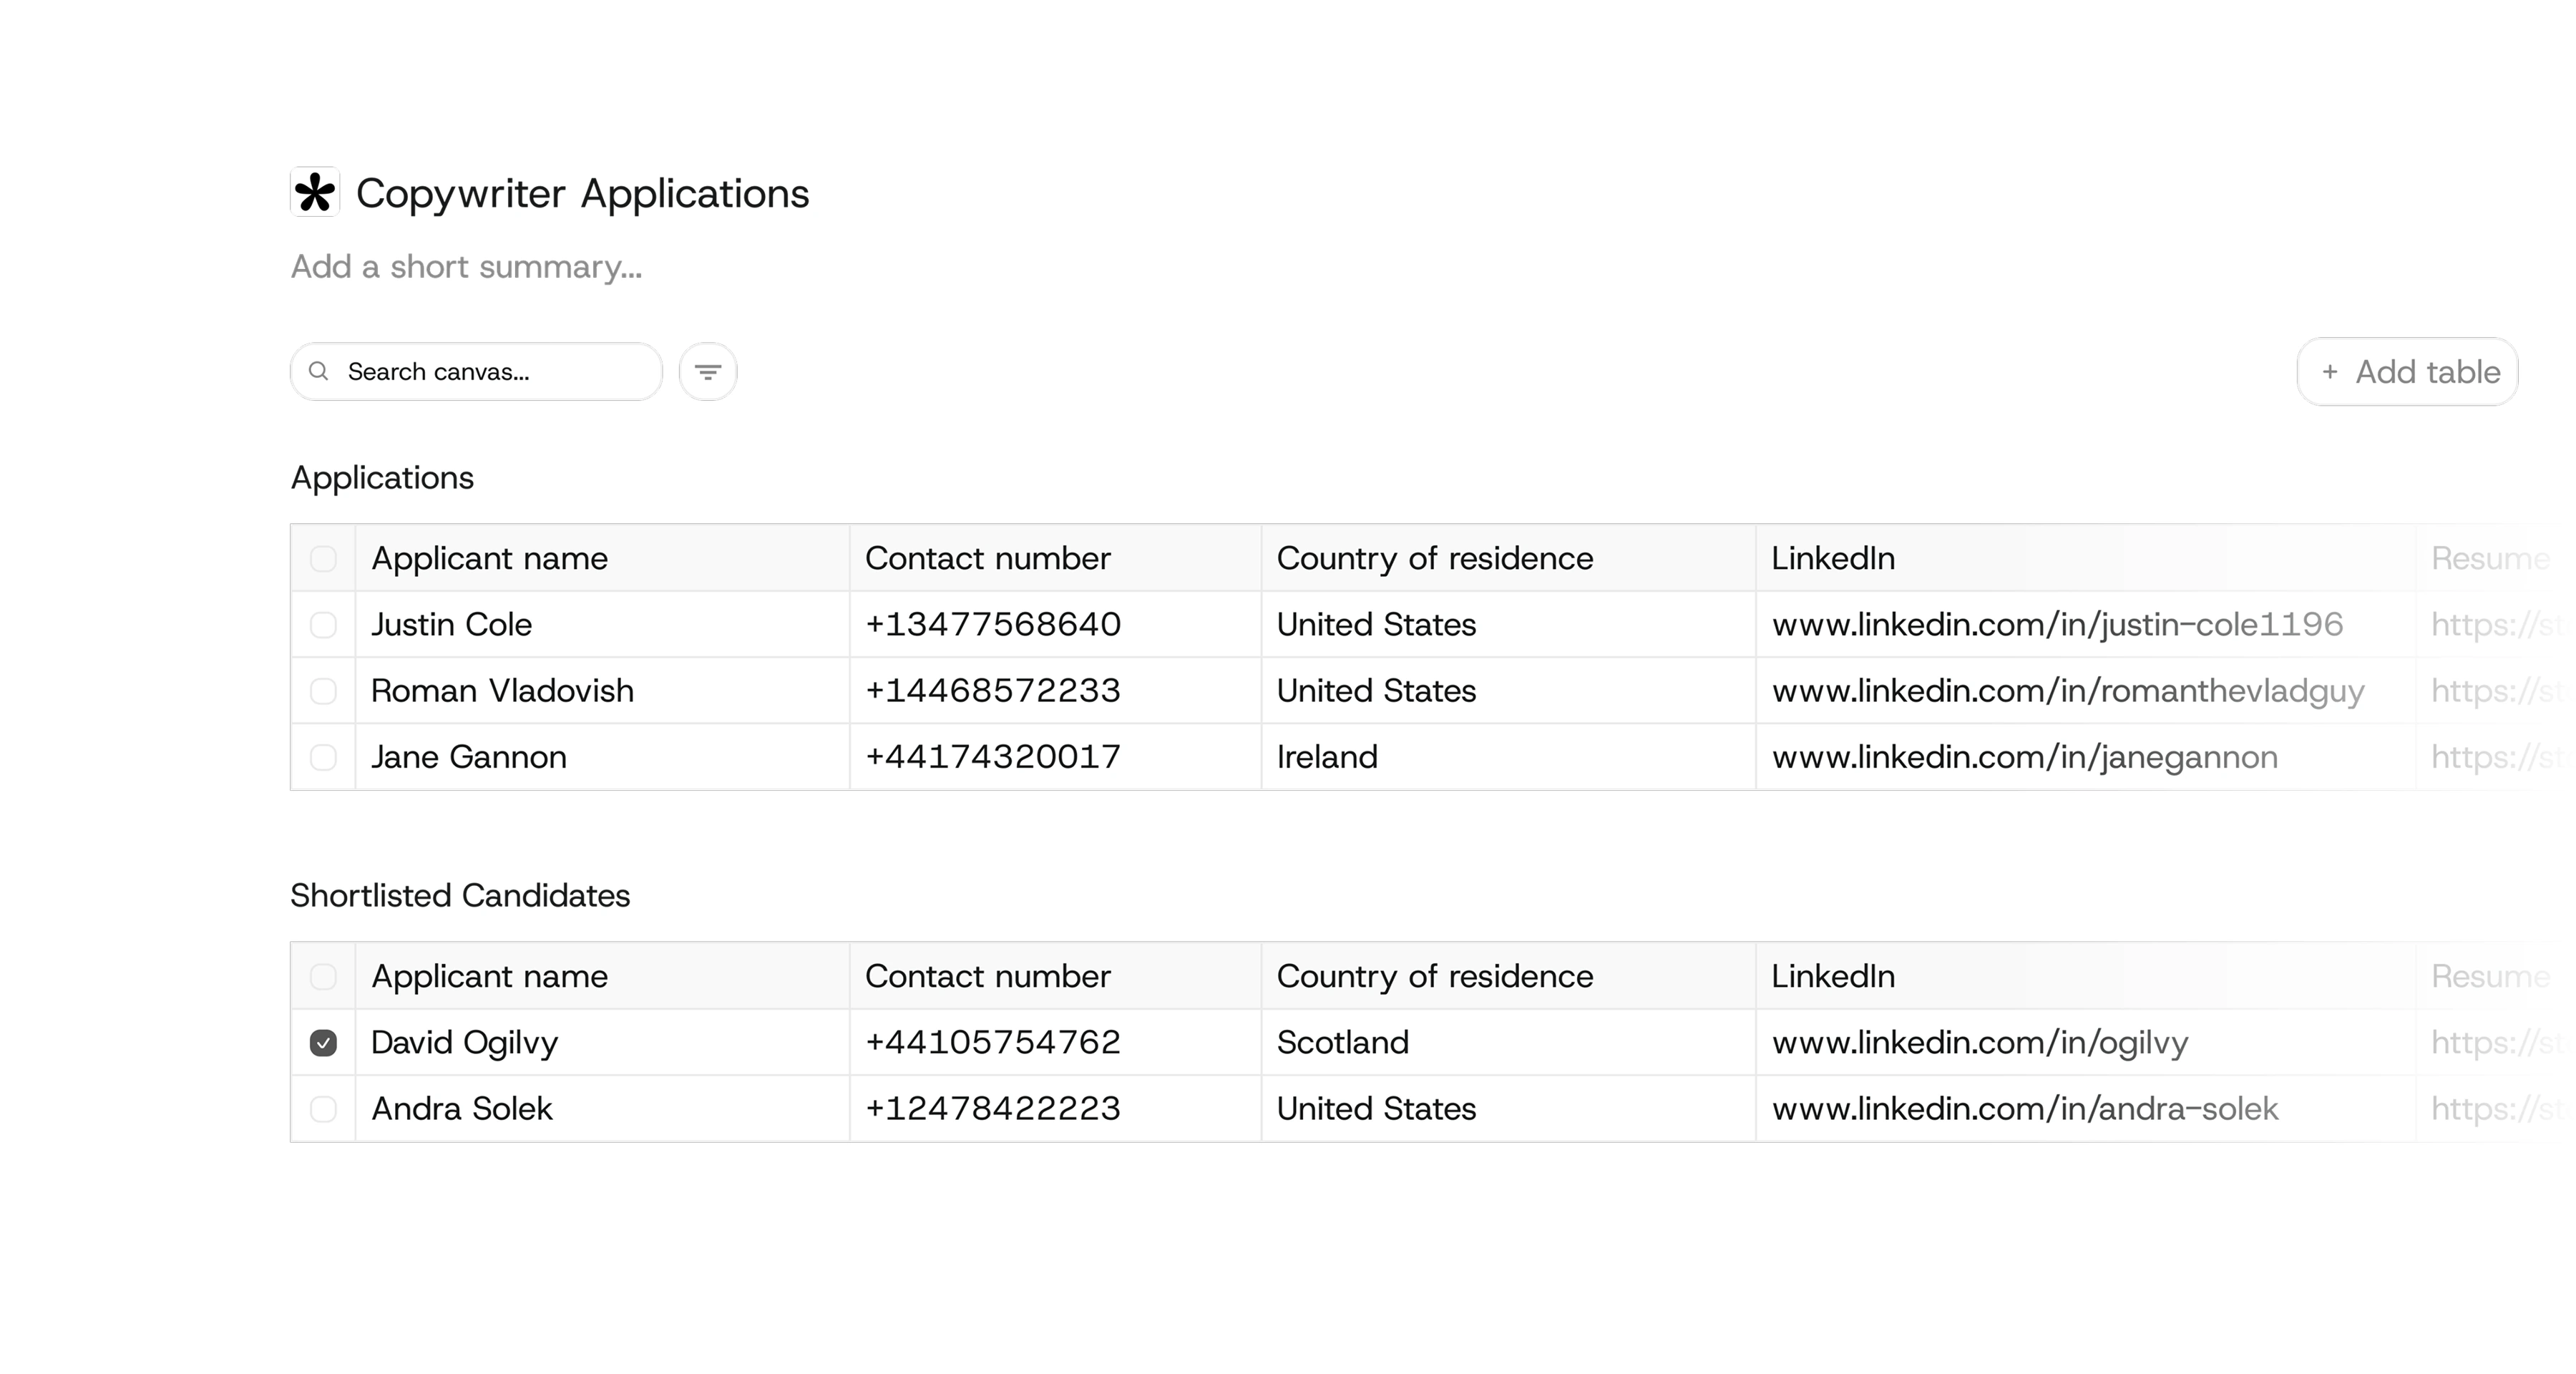Viewport: 2576px width, 1374px height.
Task: Open the linkedin.com/in/andra-solek link
Action: (2026, 1109)
